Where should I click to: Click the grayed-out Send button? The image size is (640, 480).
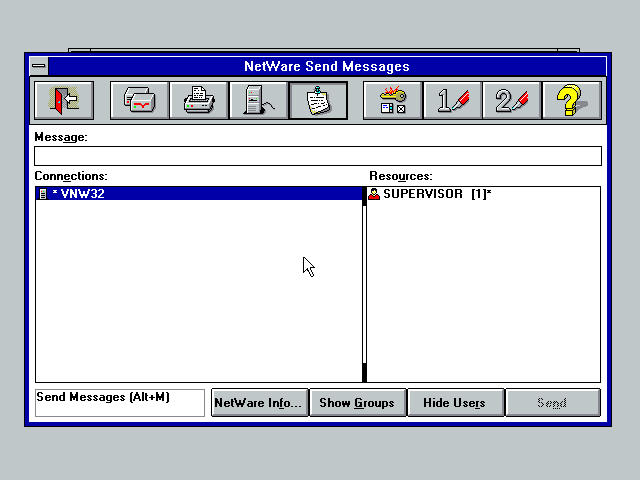point(553,403)
